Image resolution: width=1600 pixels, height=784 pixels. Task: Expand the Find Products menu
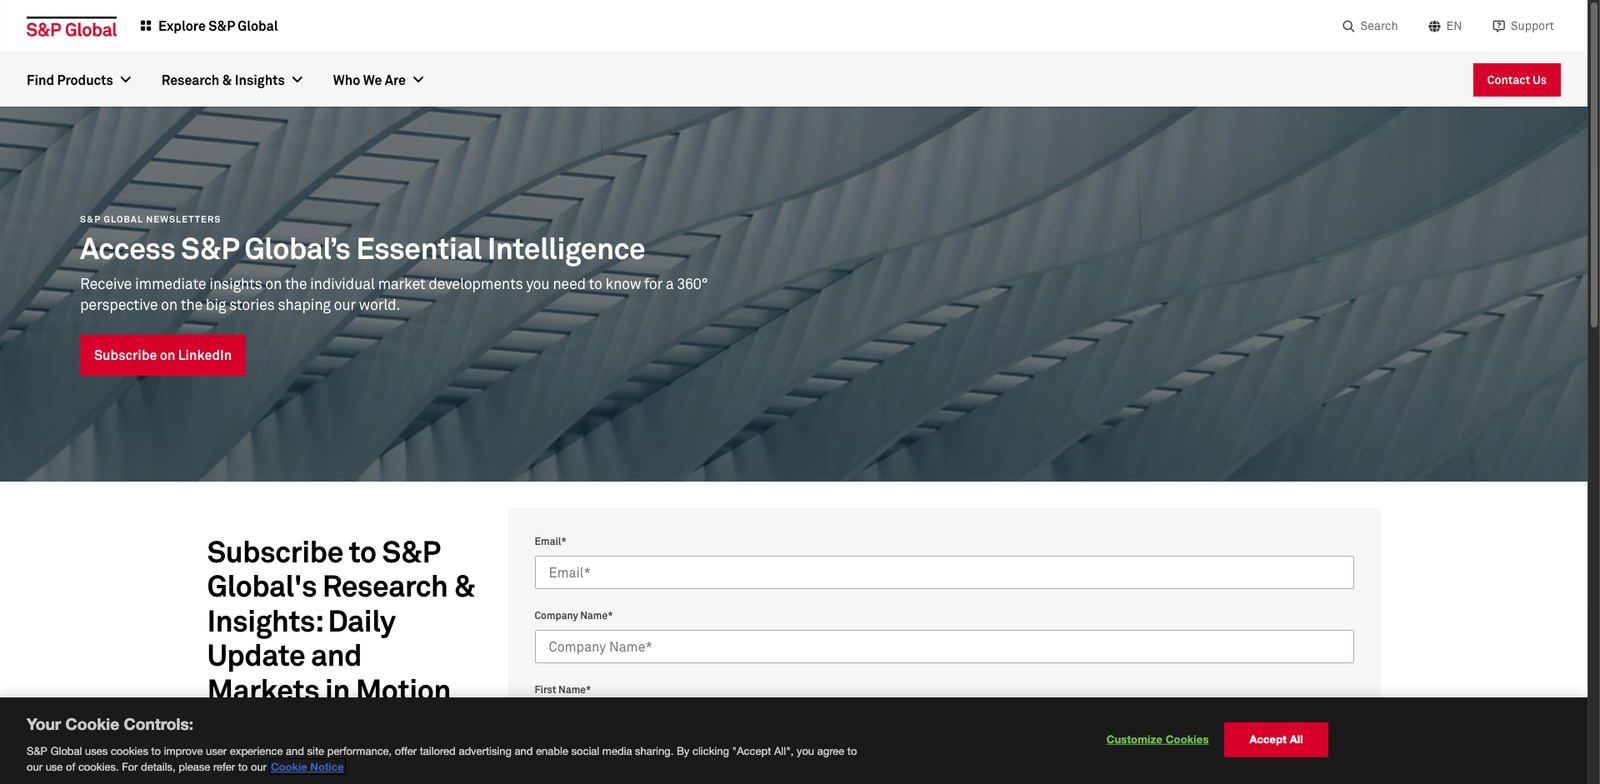click(79, 80)
